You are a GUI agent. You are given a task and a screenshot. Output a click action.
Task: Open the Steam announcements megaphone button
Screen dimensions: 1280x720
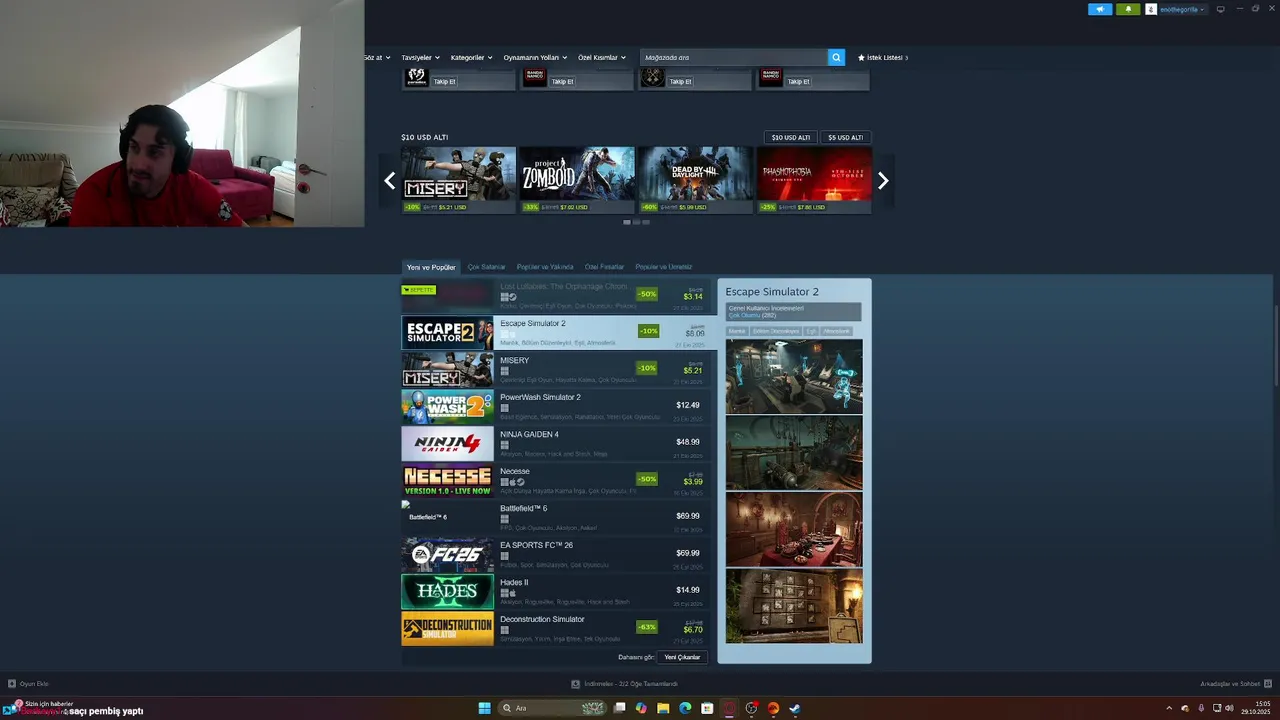tap(1100, 9)
